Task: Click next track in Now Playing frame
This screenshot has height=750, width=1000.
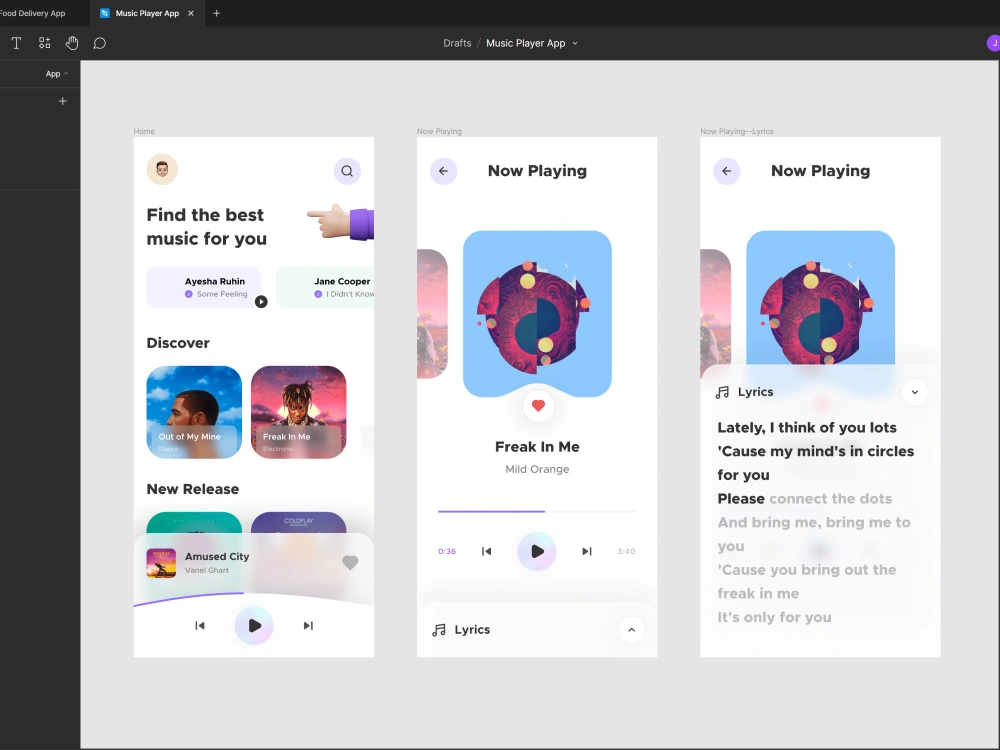Action: pos(587,551)
